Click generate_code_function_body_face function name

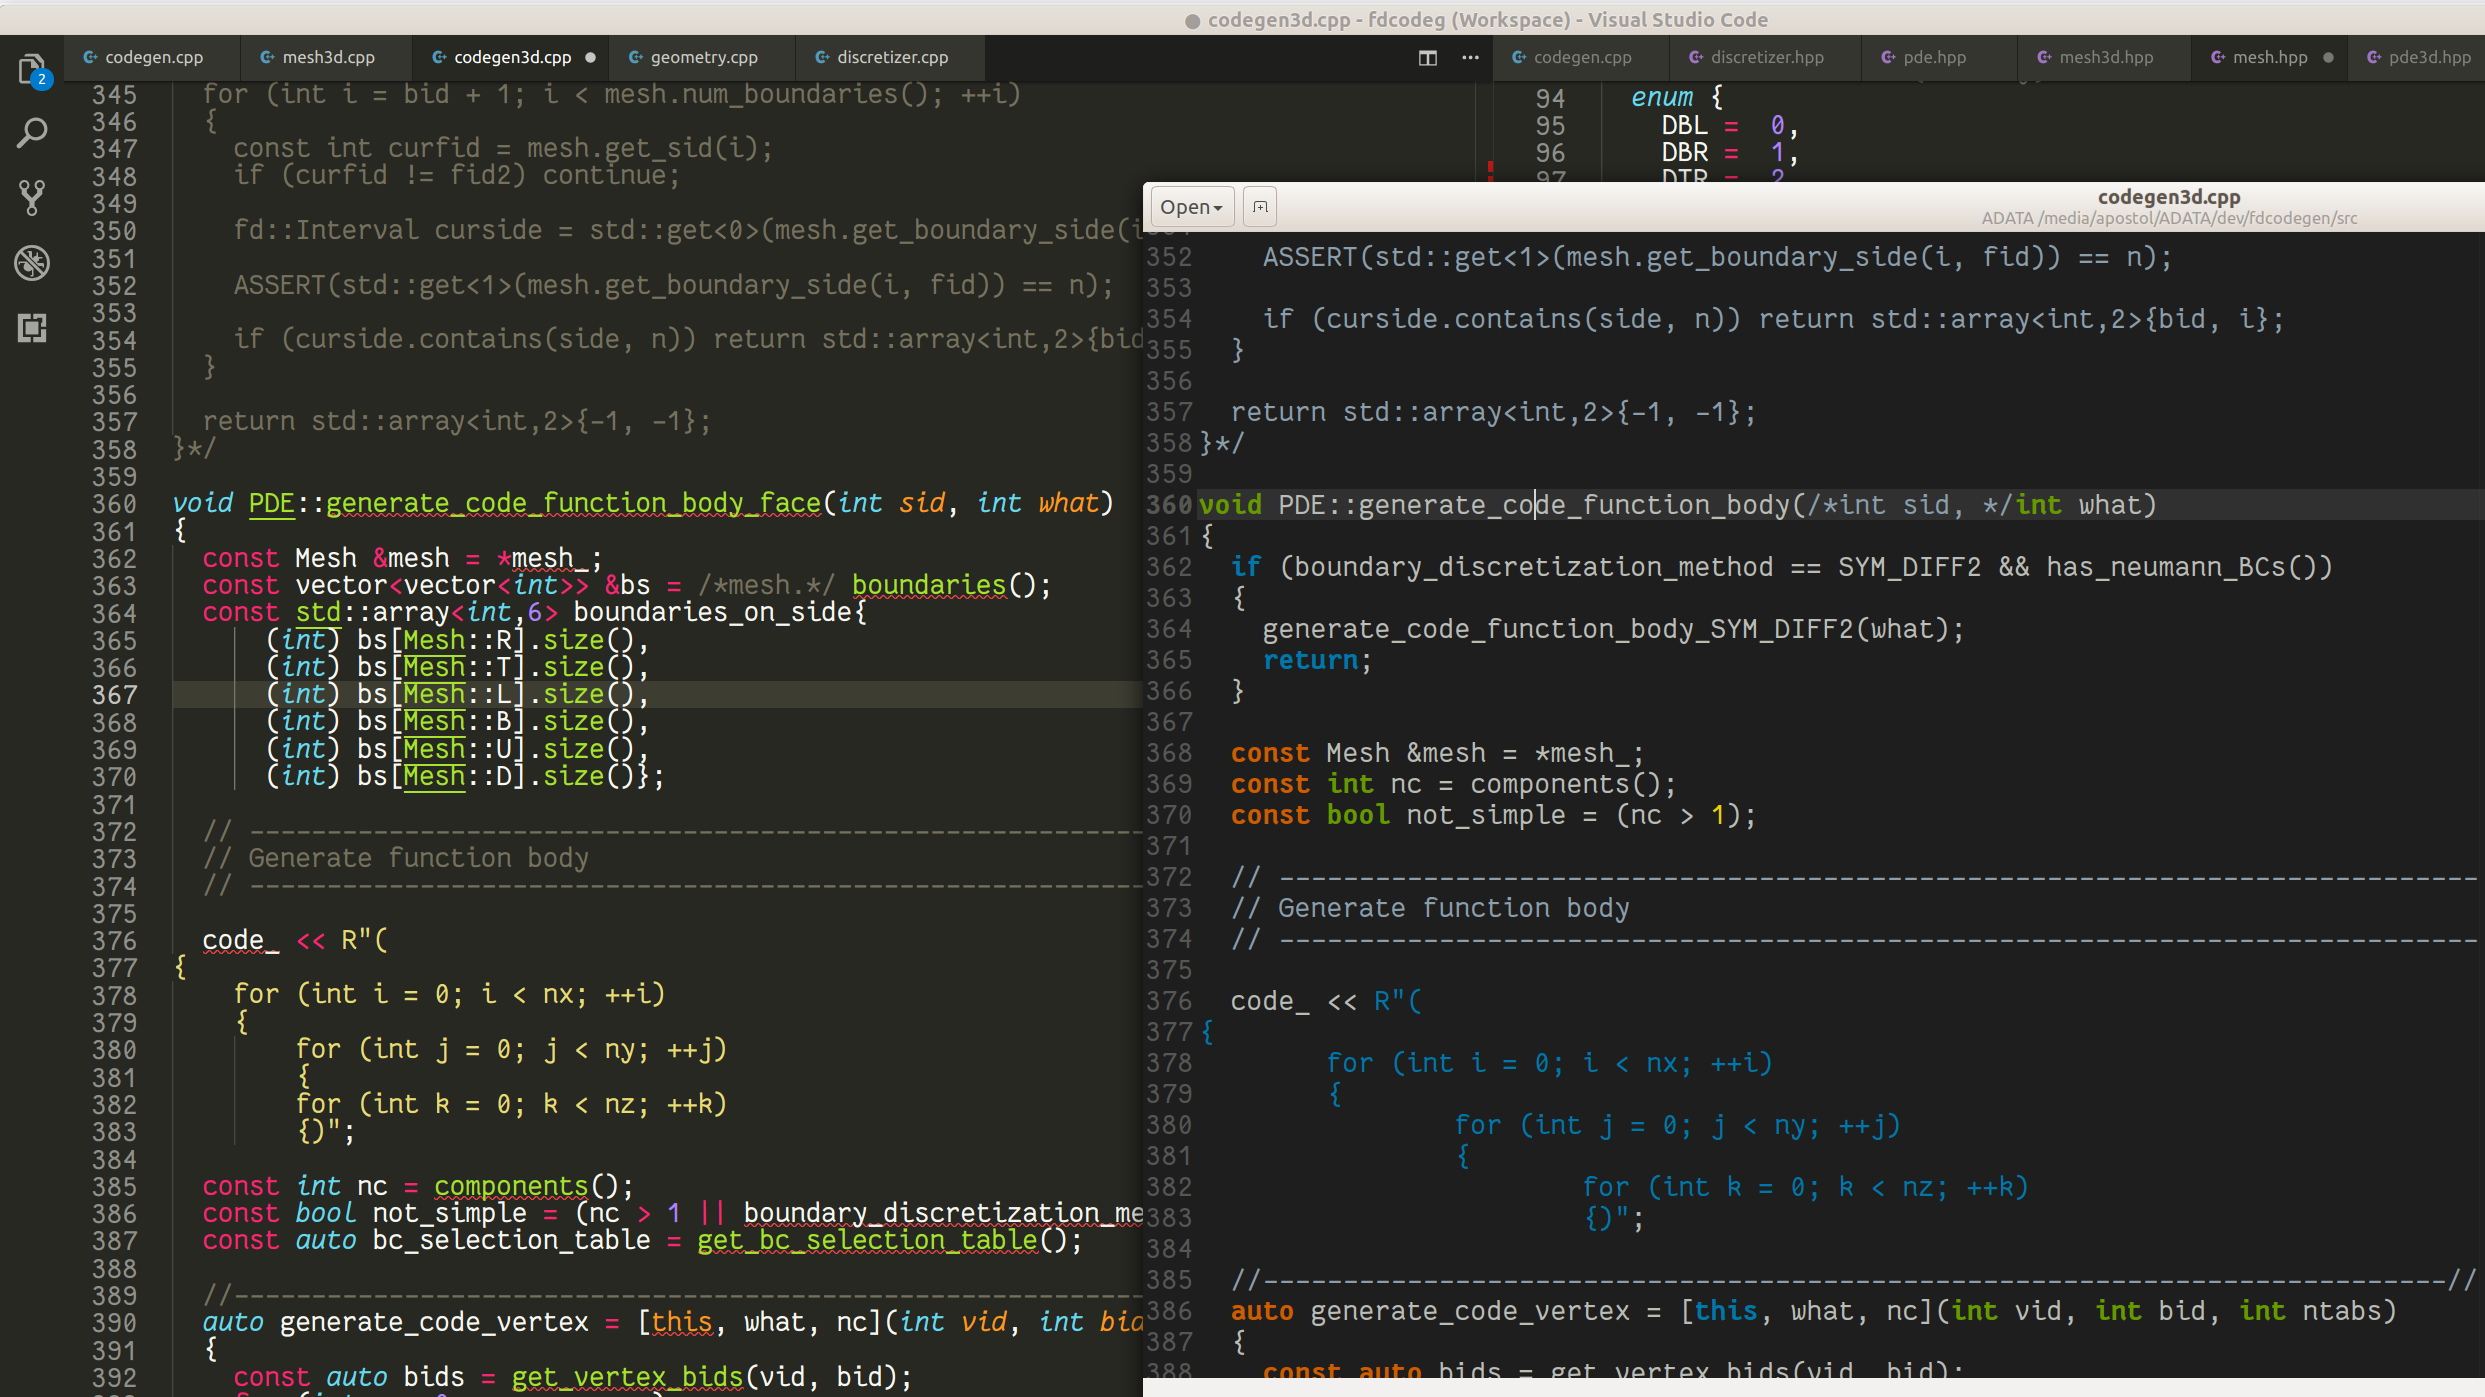573,503
